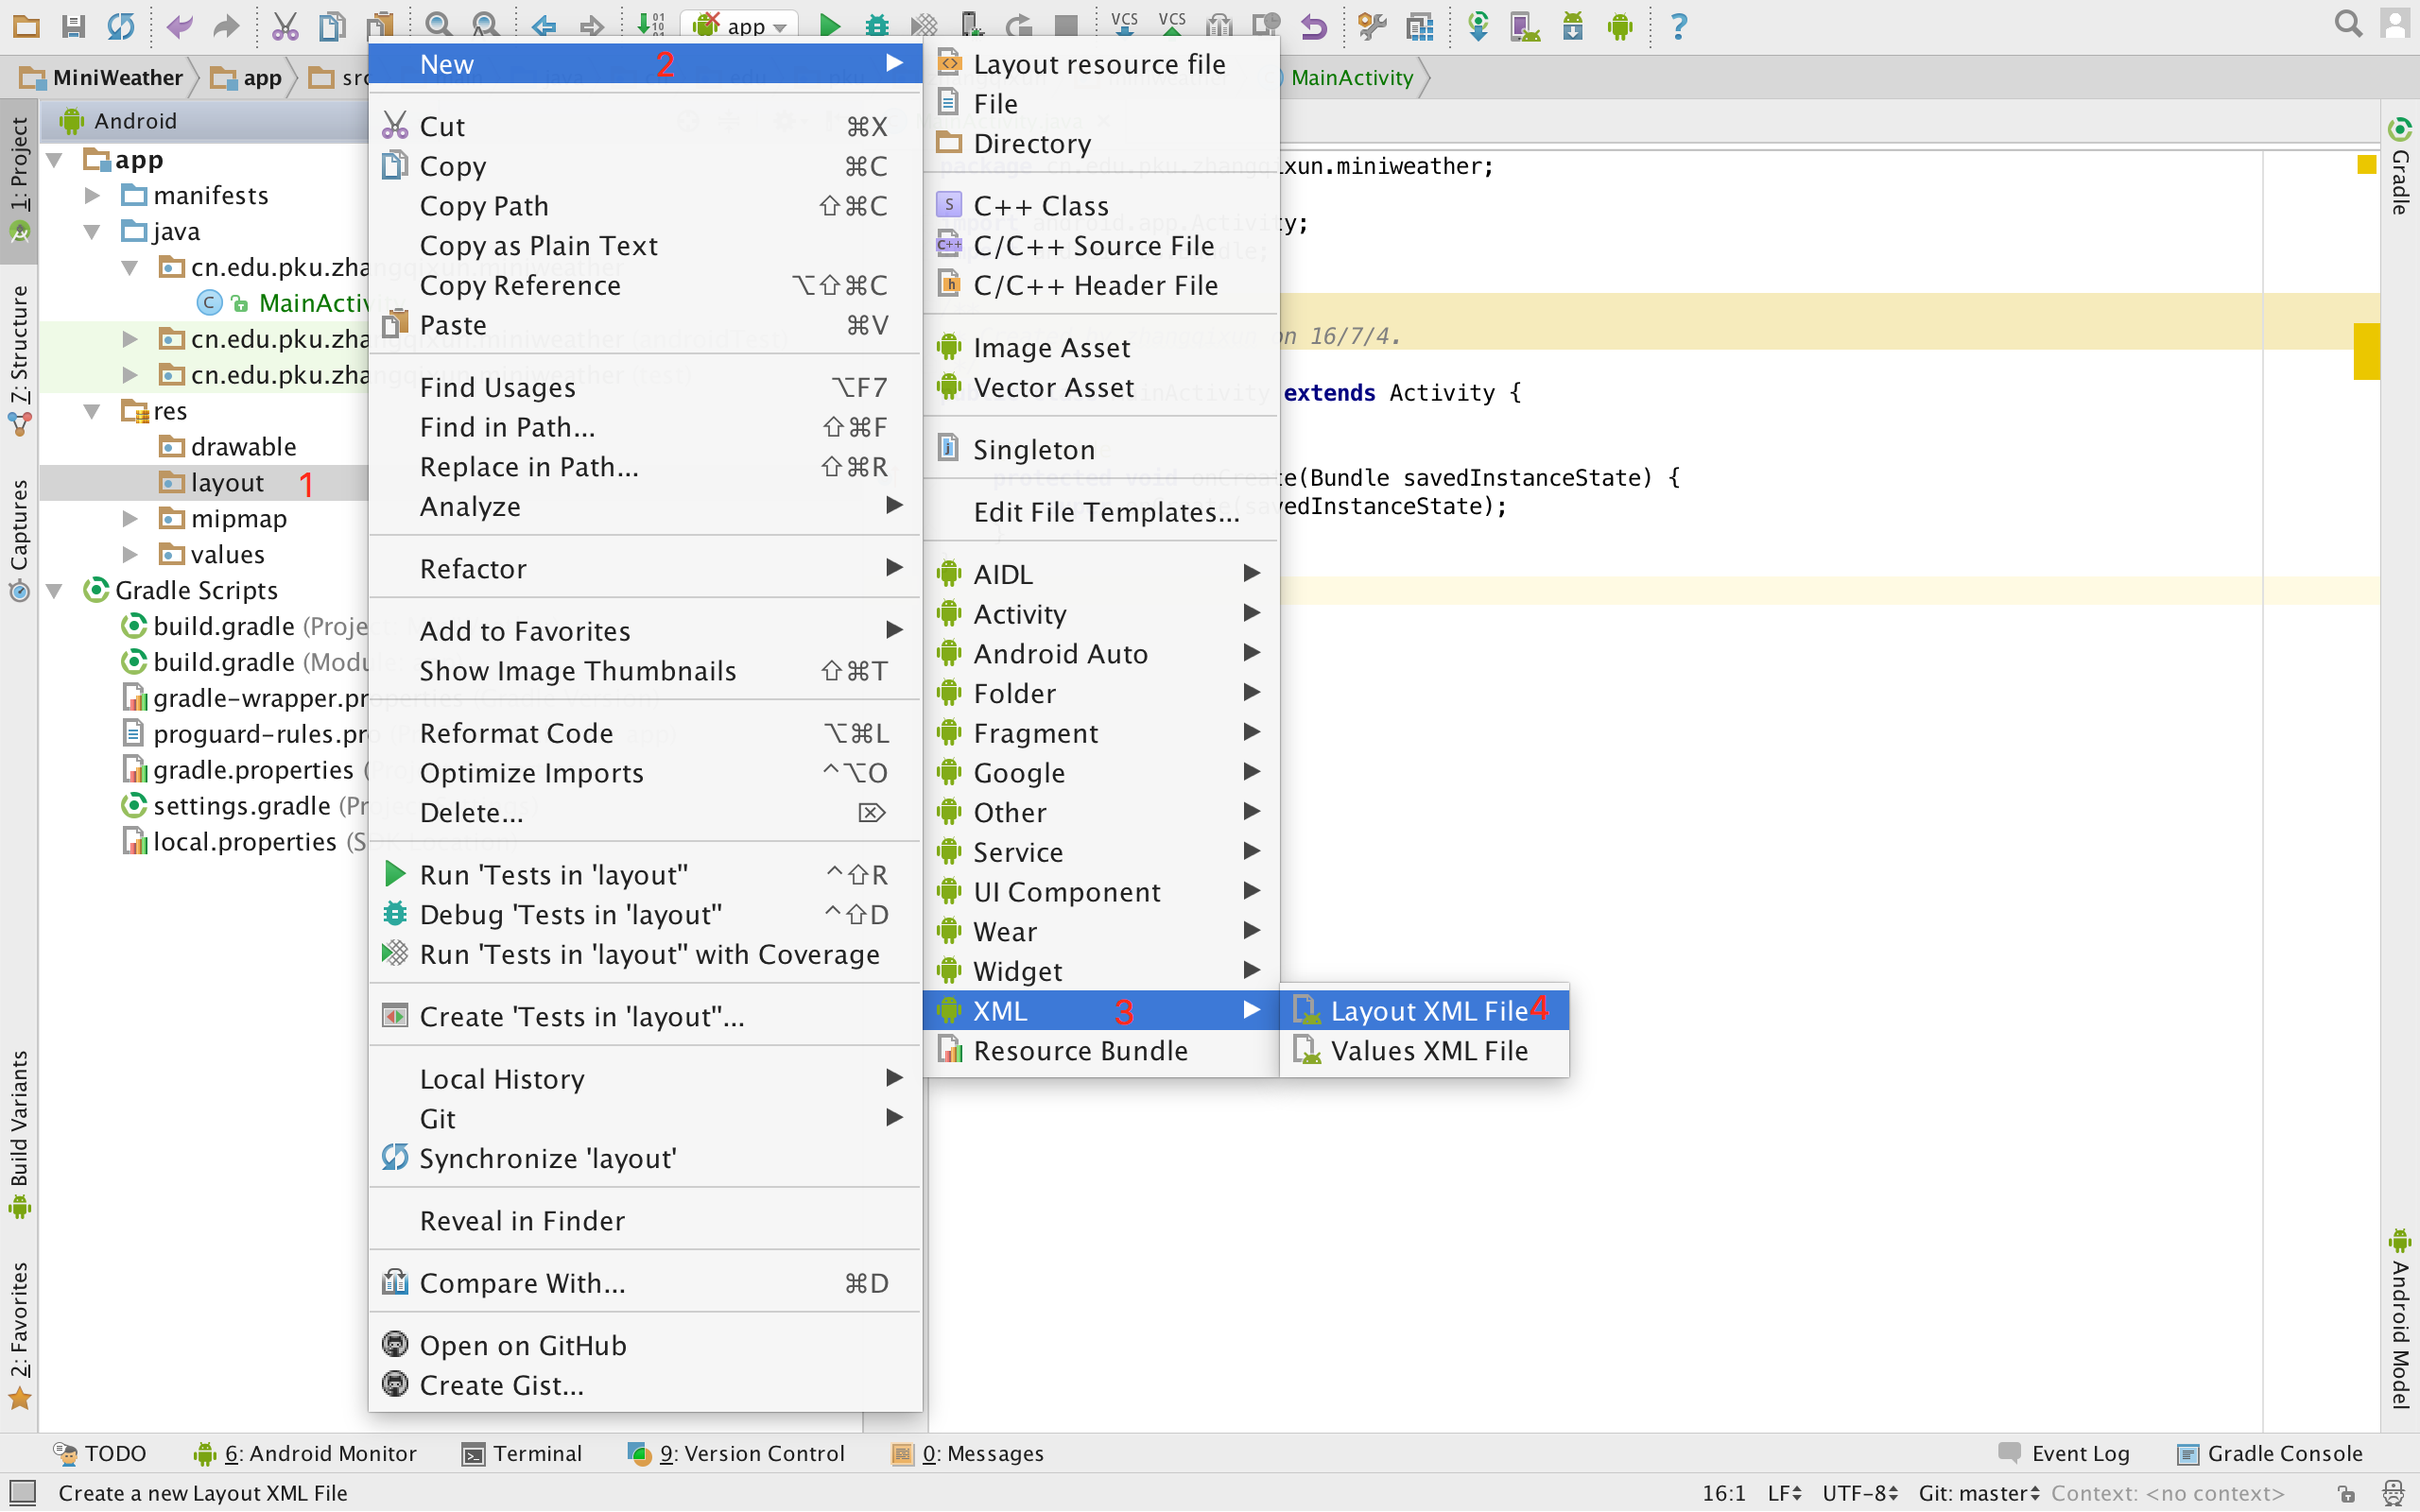
Task: Click the Synchronize toolbar icon
Action: (121, 26)
